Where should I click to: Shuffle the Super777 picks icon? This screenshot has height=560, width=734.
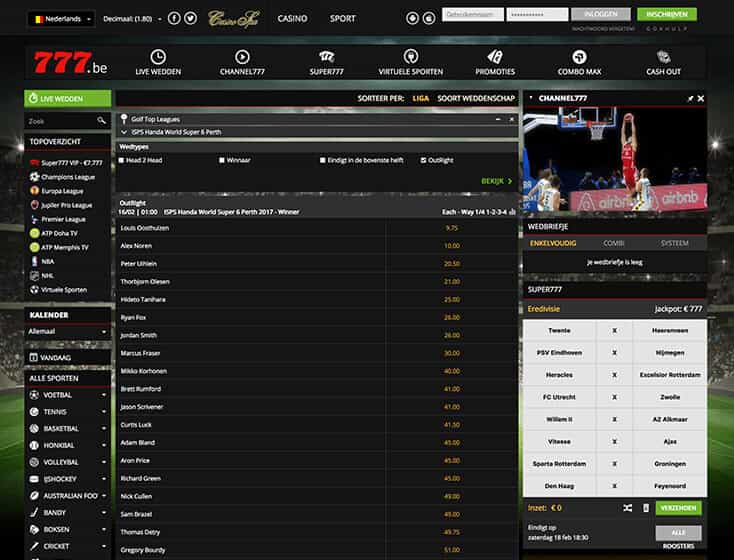click(628, 508)
